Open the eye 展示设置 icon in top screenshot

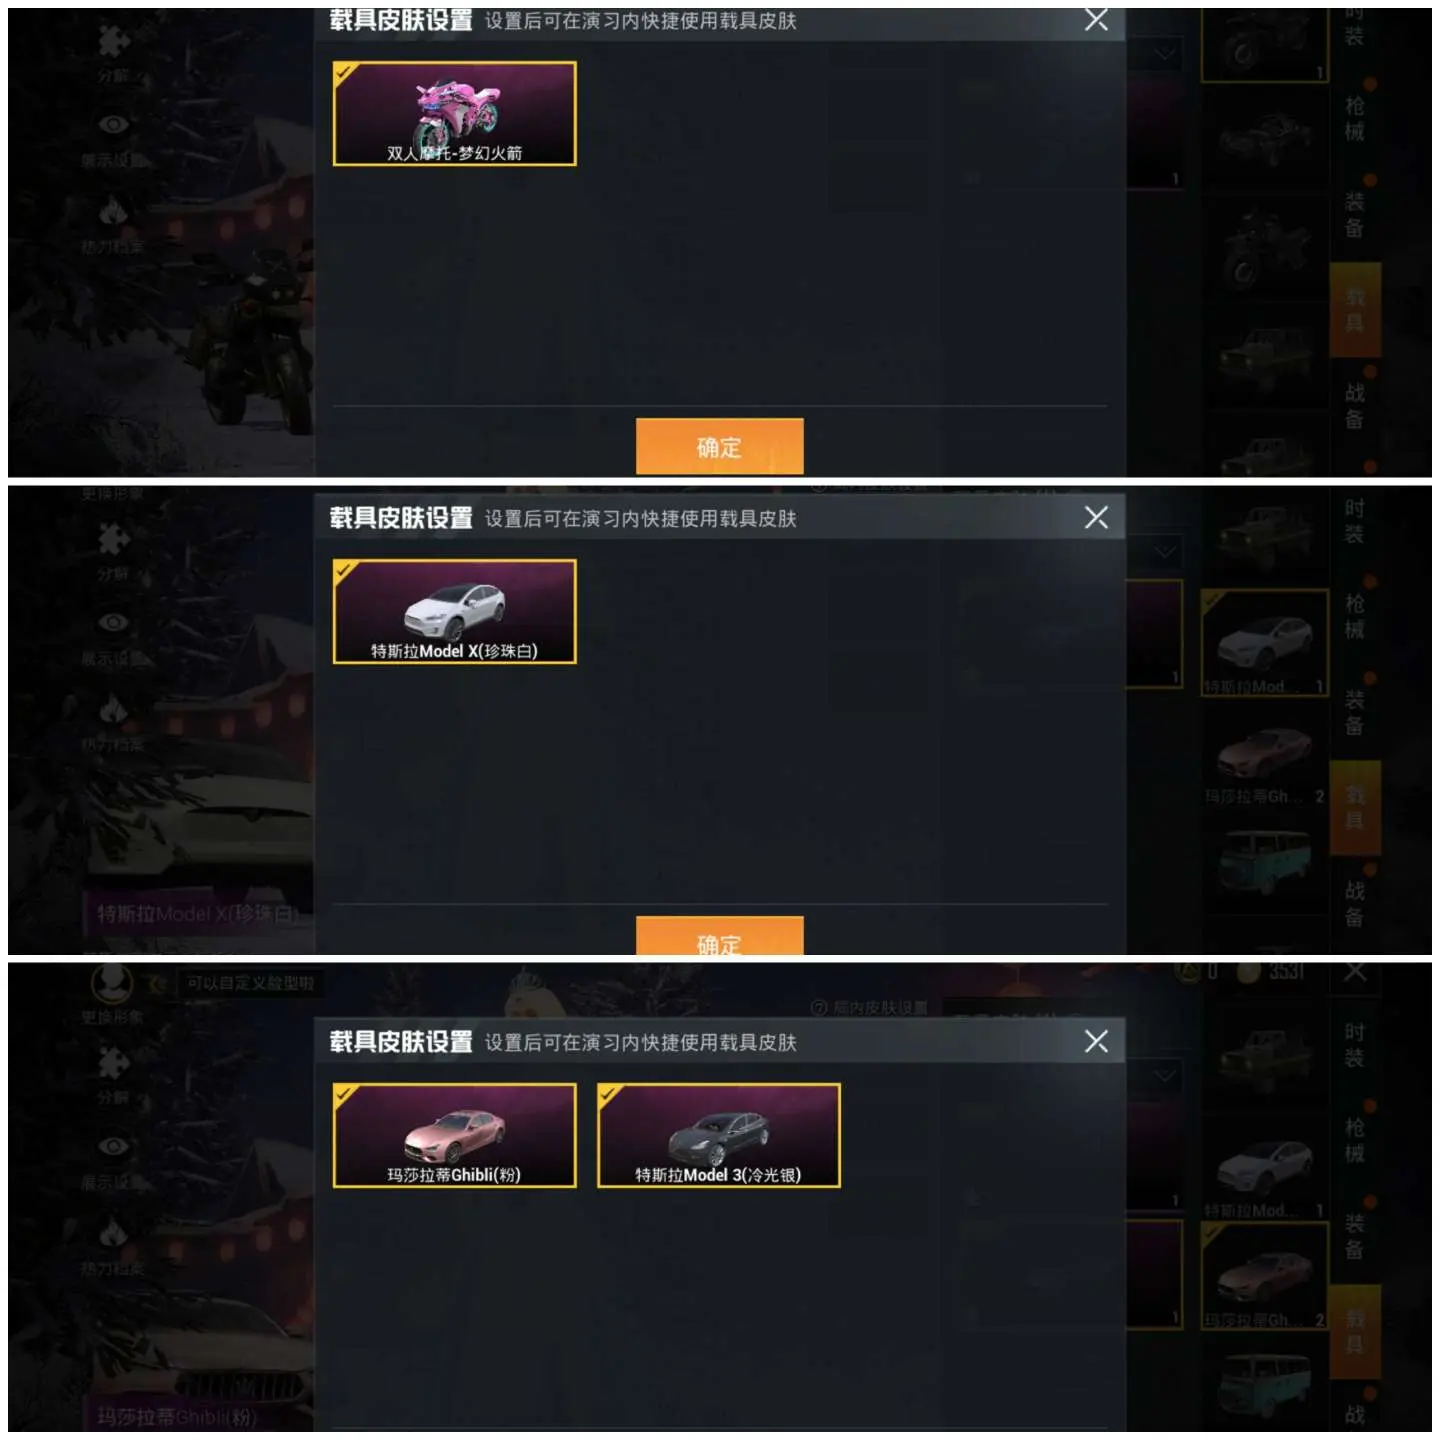[113, 125]
